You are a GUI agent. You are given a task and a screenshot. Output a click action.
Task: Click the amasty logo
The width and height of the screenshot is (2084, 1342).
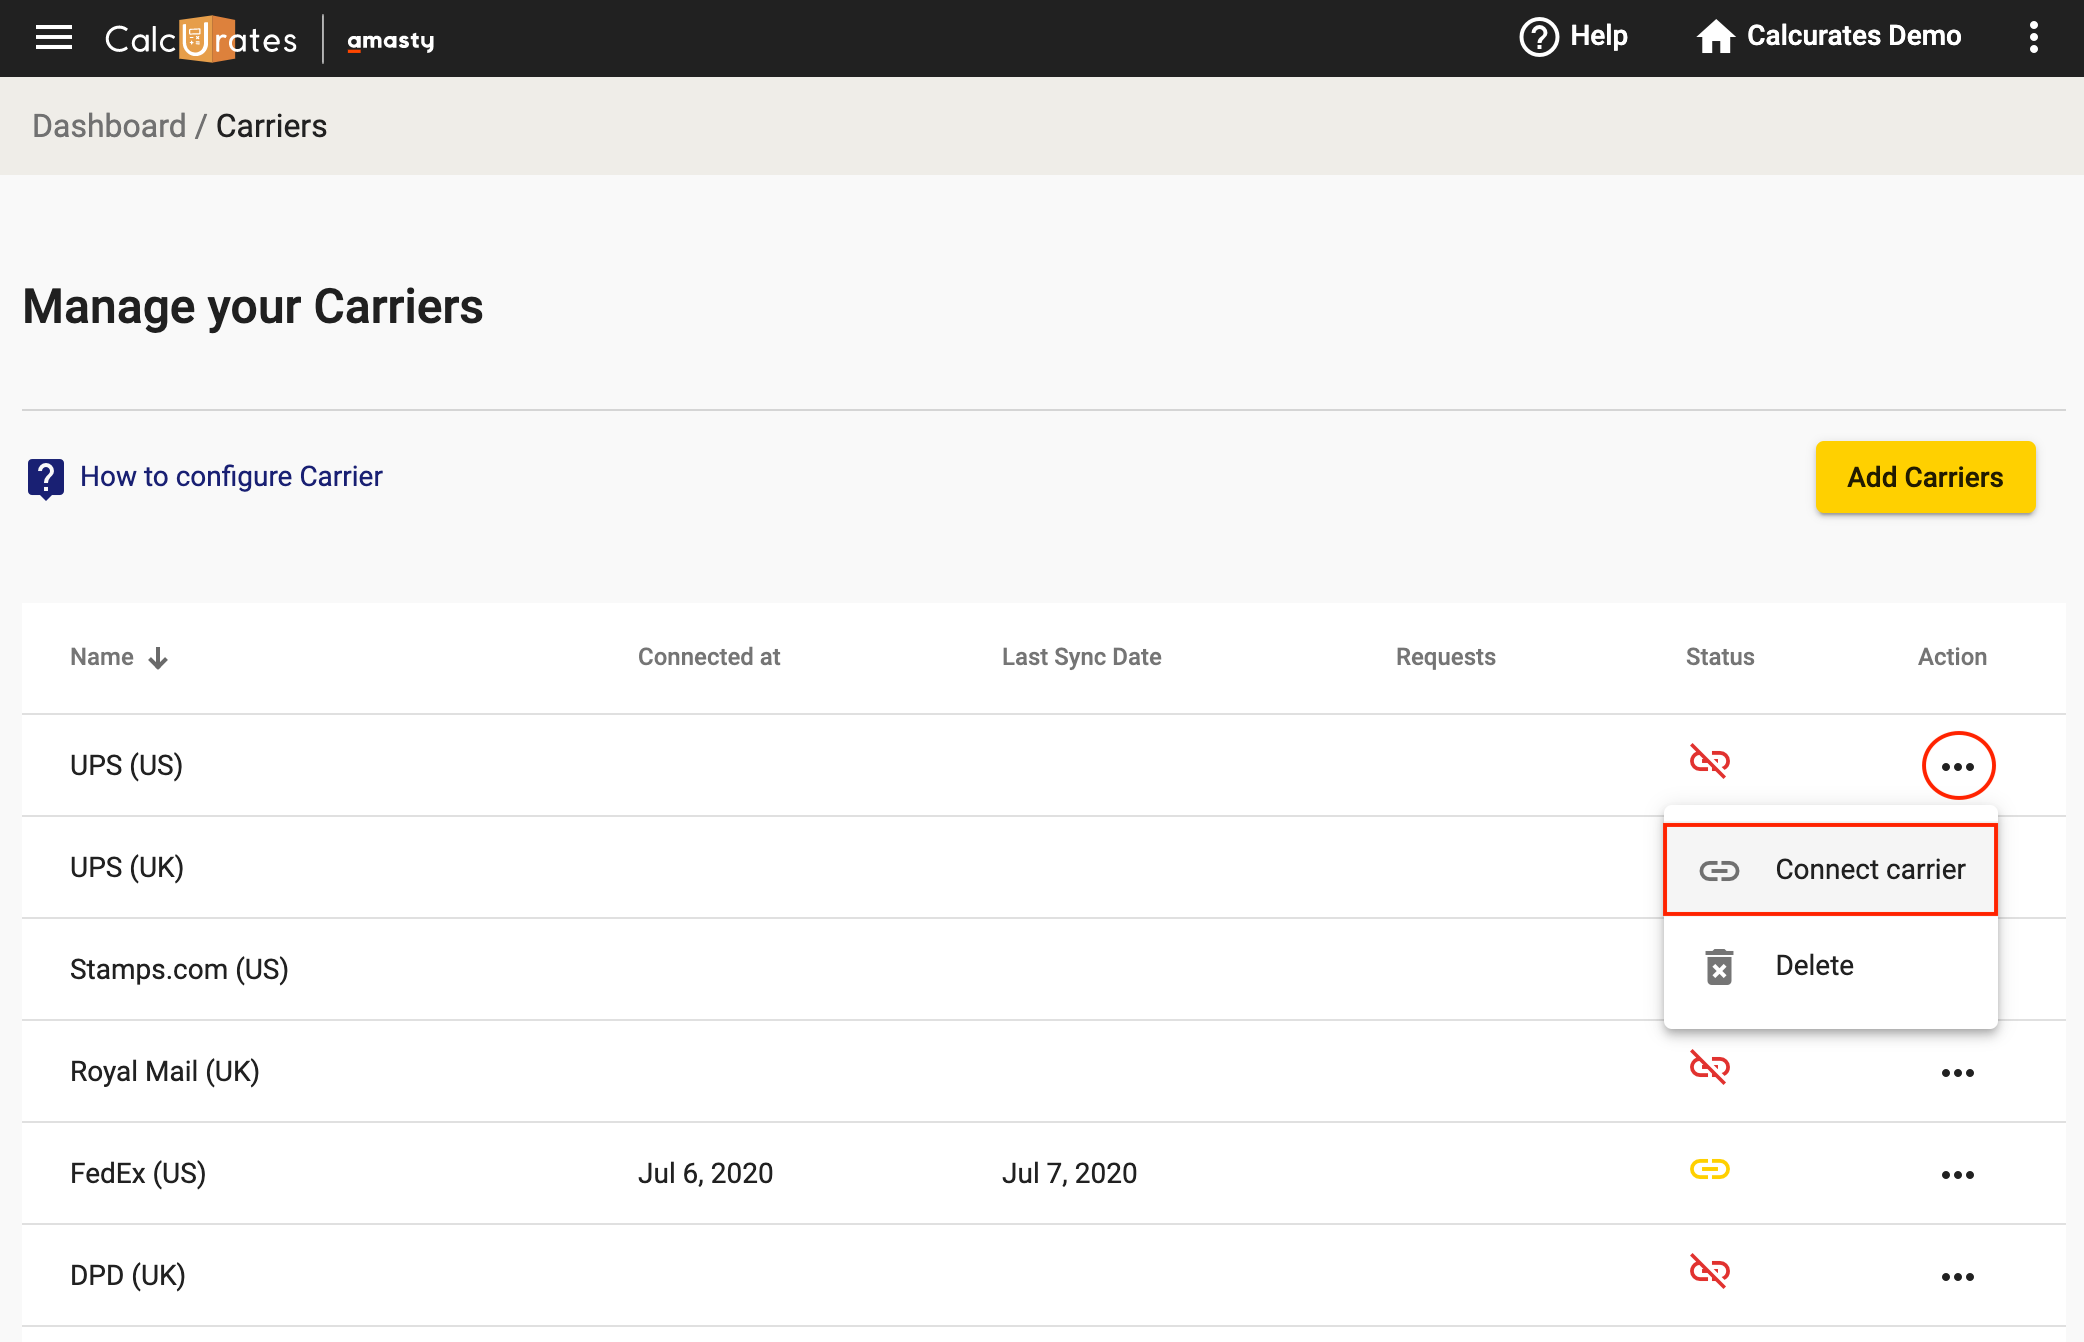point(391,41)
